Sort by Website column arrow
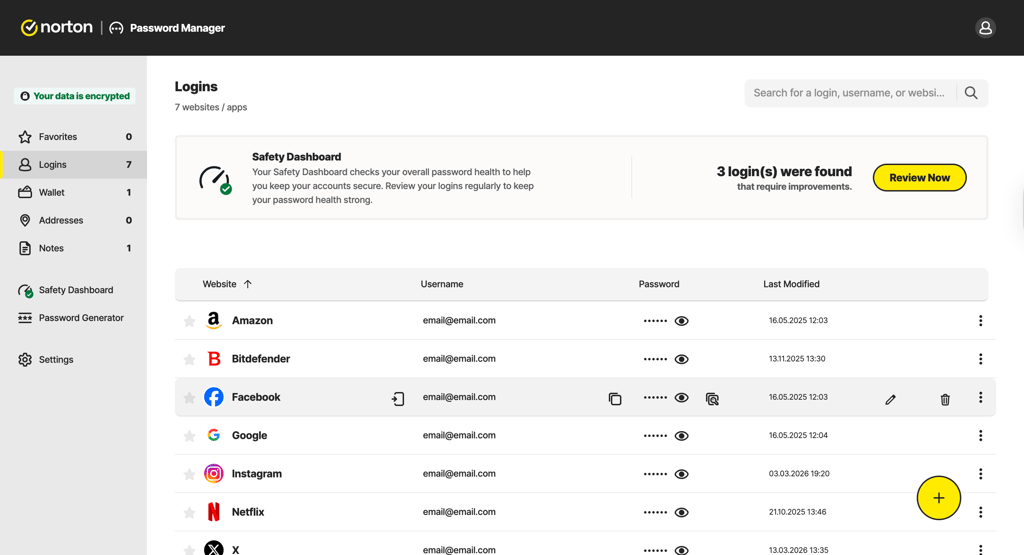Image resolution: width=1024 pixels, height=555 pixels. pos(248,284)
